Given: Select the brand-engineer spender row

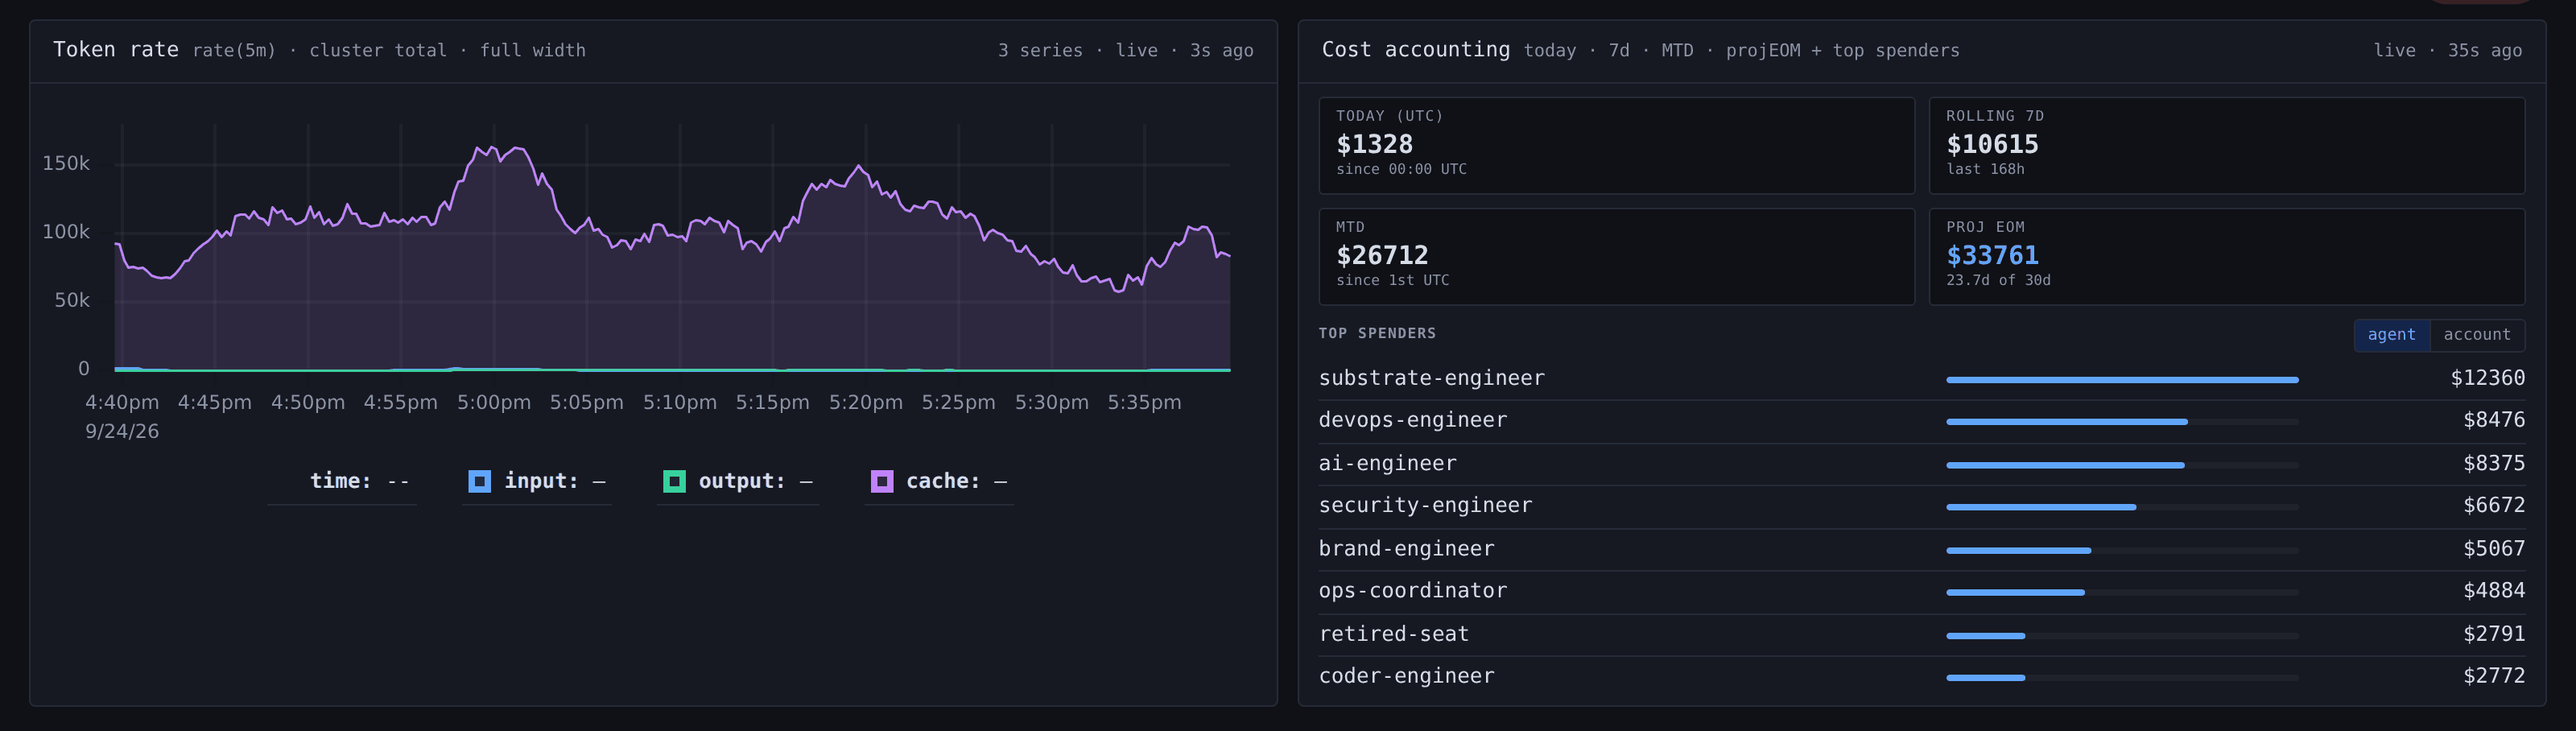Looking at the screenshot, I should coord(1921,549).
